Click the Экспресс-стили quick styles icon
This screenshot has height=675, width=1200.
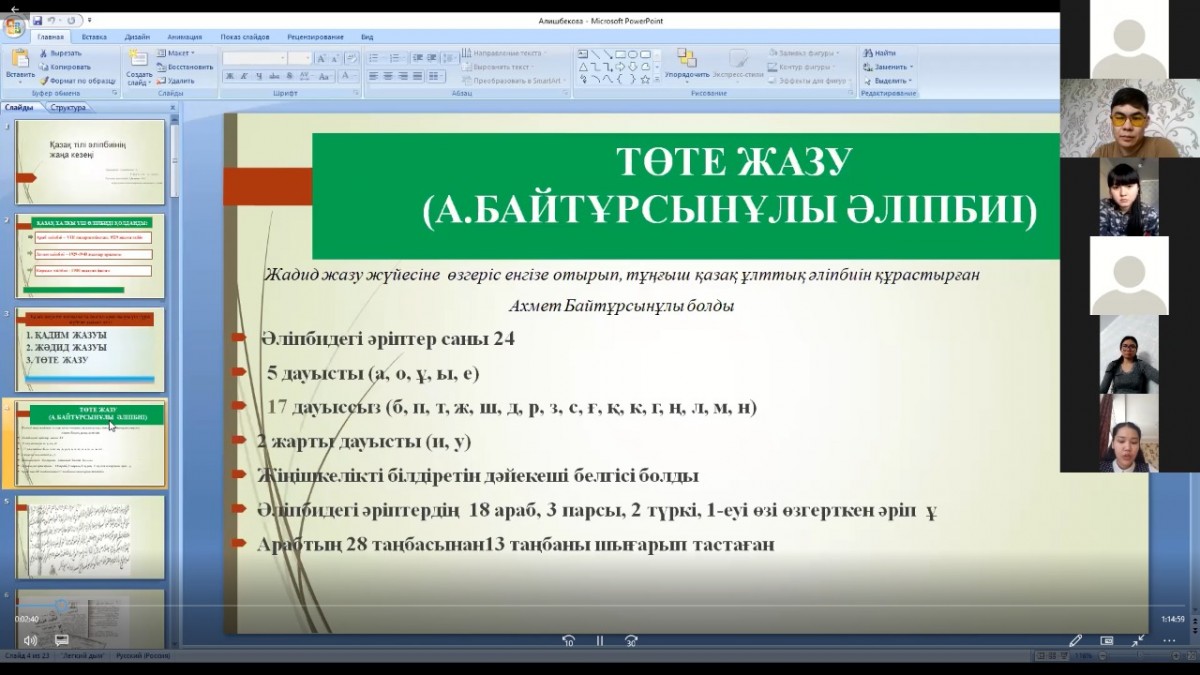click(740, 58)
